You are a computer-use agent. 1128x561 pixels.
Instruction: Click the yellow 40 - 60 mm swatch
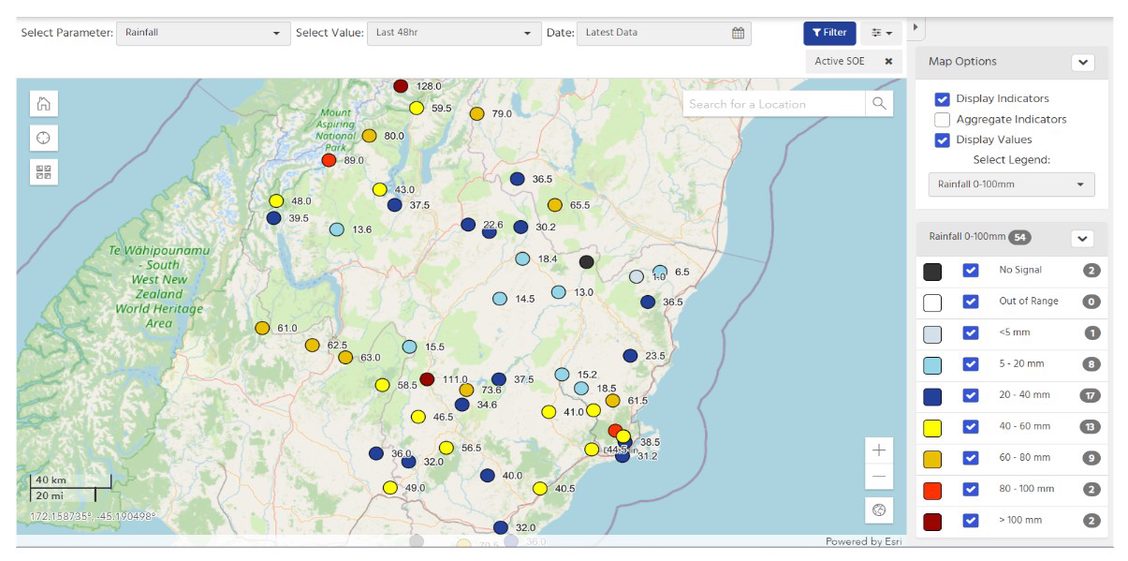932,427
